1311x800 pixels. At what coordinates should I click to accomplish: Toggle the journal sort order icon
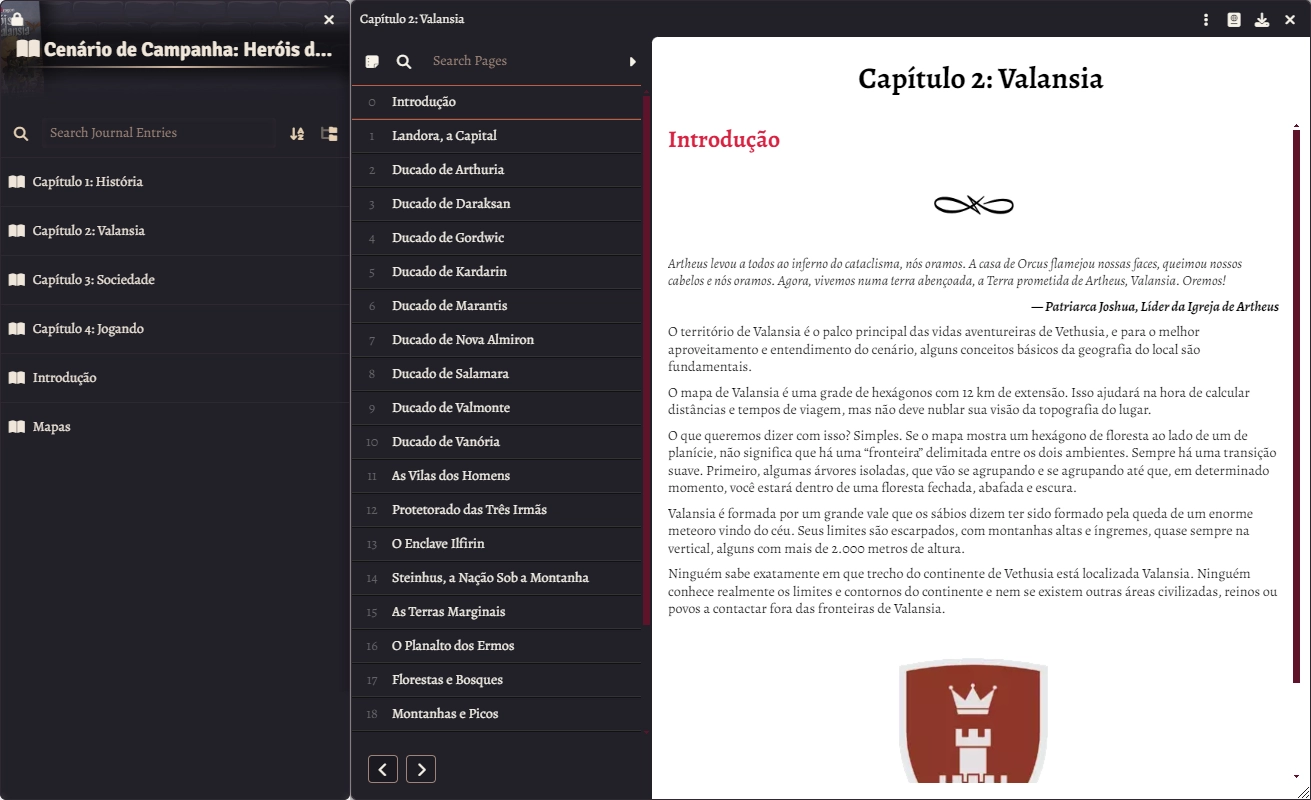click(297, 133)
